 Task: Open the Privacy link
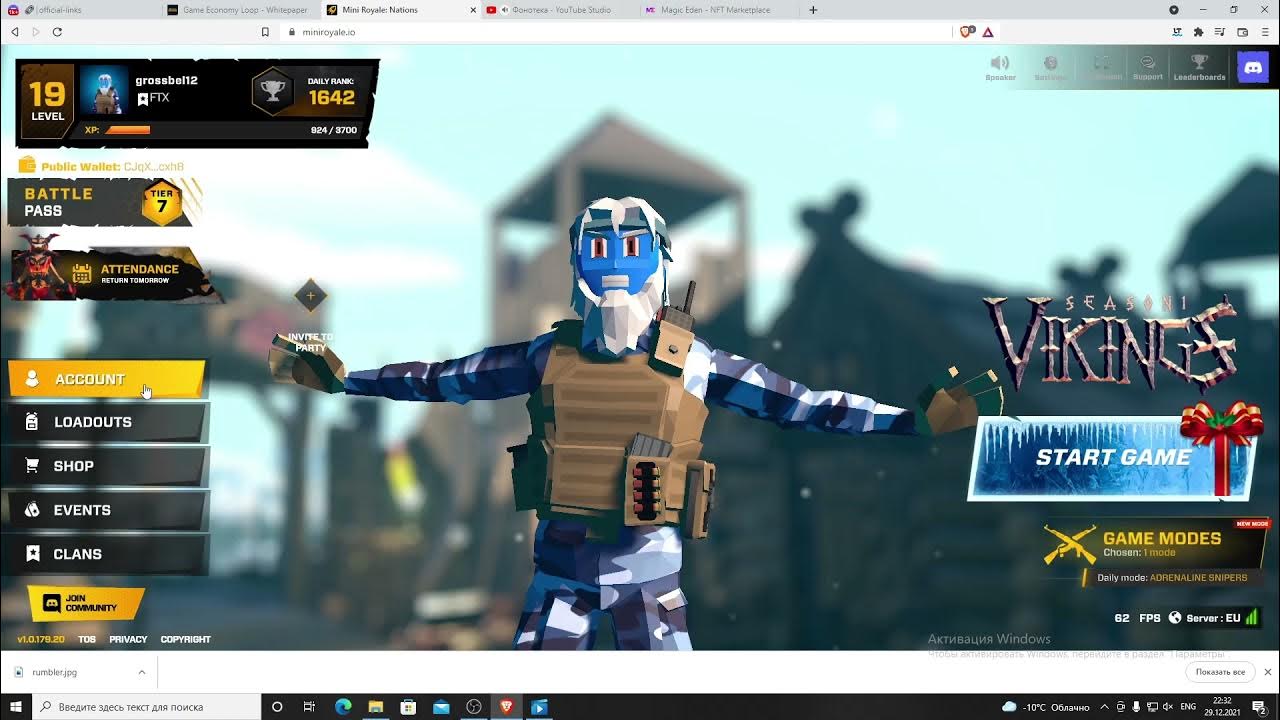point(128,639)
